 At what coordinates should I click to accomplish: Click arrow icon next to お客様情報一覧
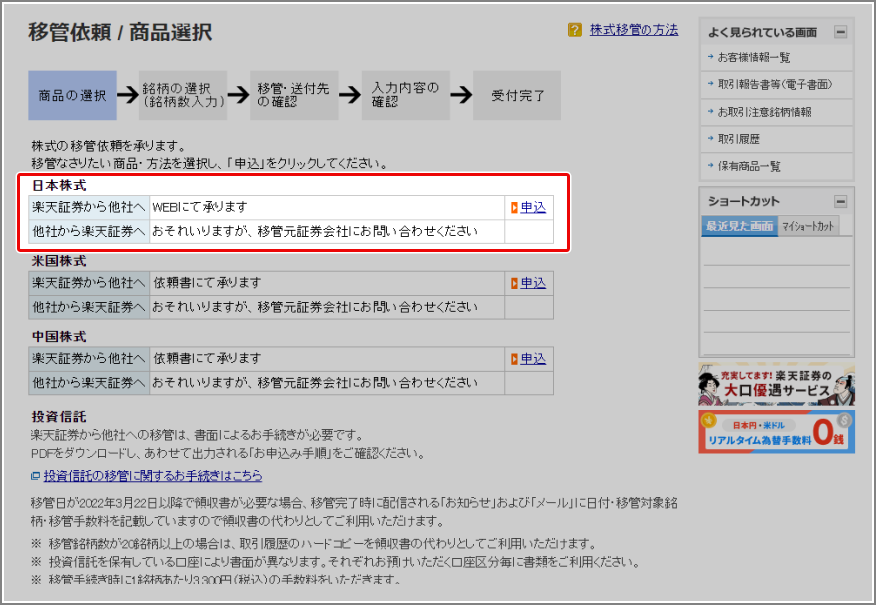[x=710, y=57]
